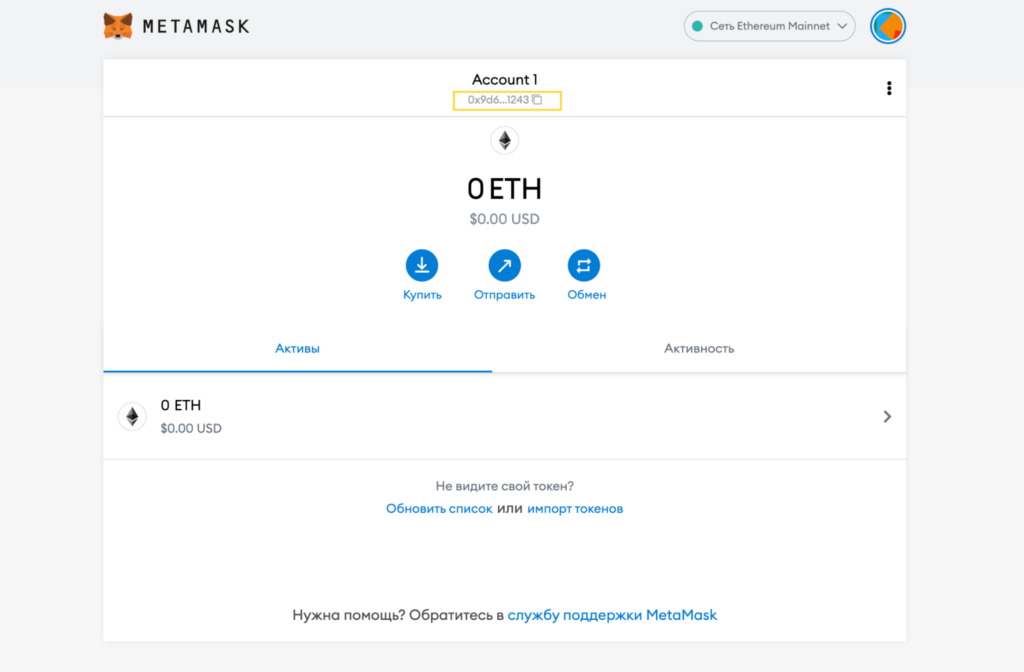Expand the 0 ETH asset row chevron

(887, 416)
